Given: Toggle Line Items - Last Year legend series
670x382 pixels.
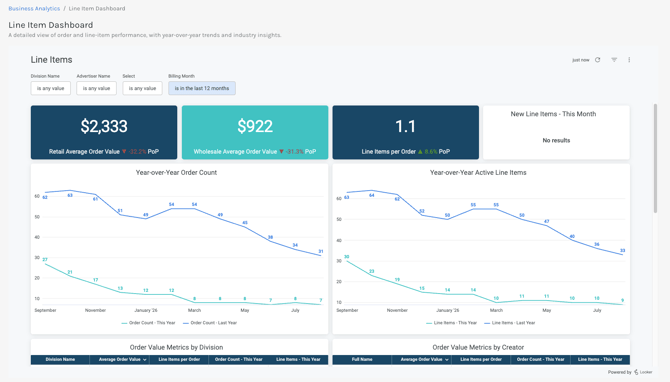Looking at the screenshot, I should [x=509, y=323].
